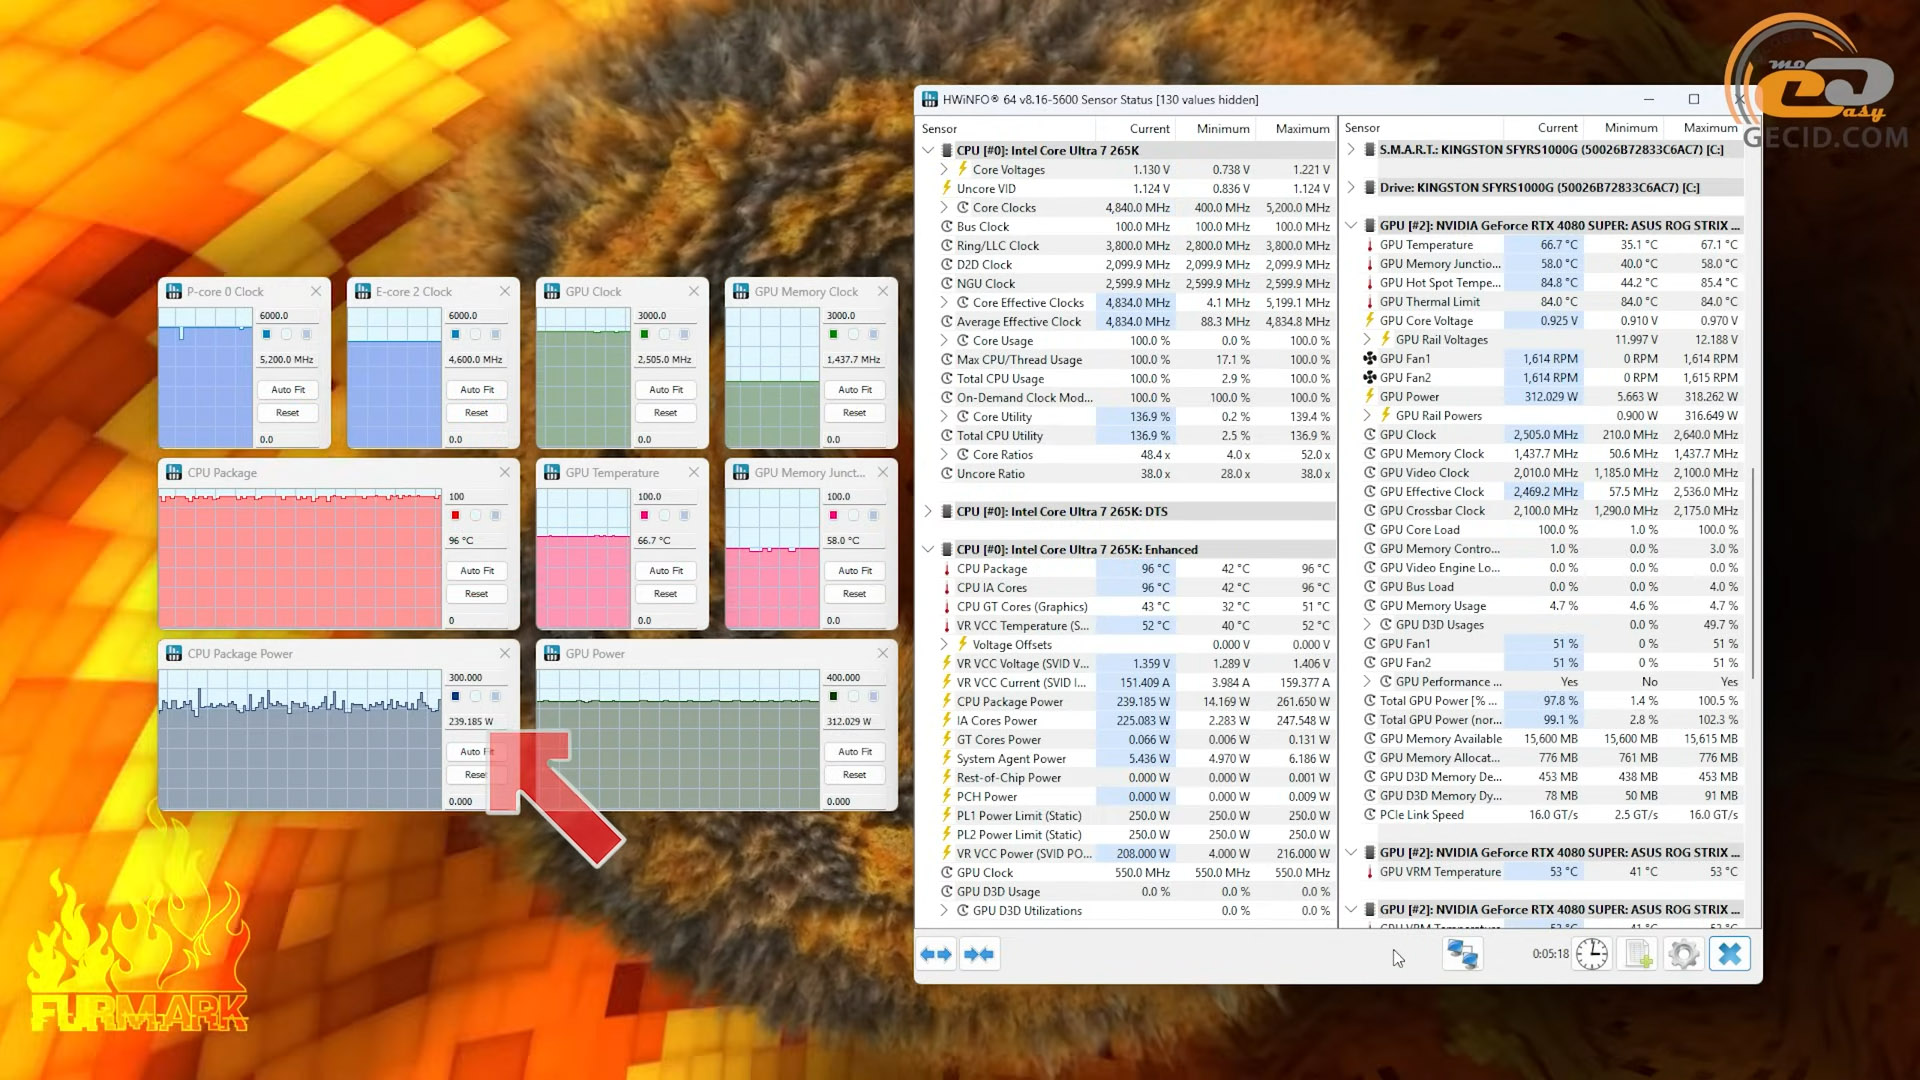Click the Maximum column header in left pane
This screenshot has height=1080, width=1920.
pos(1301,128)
